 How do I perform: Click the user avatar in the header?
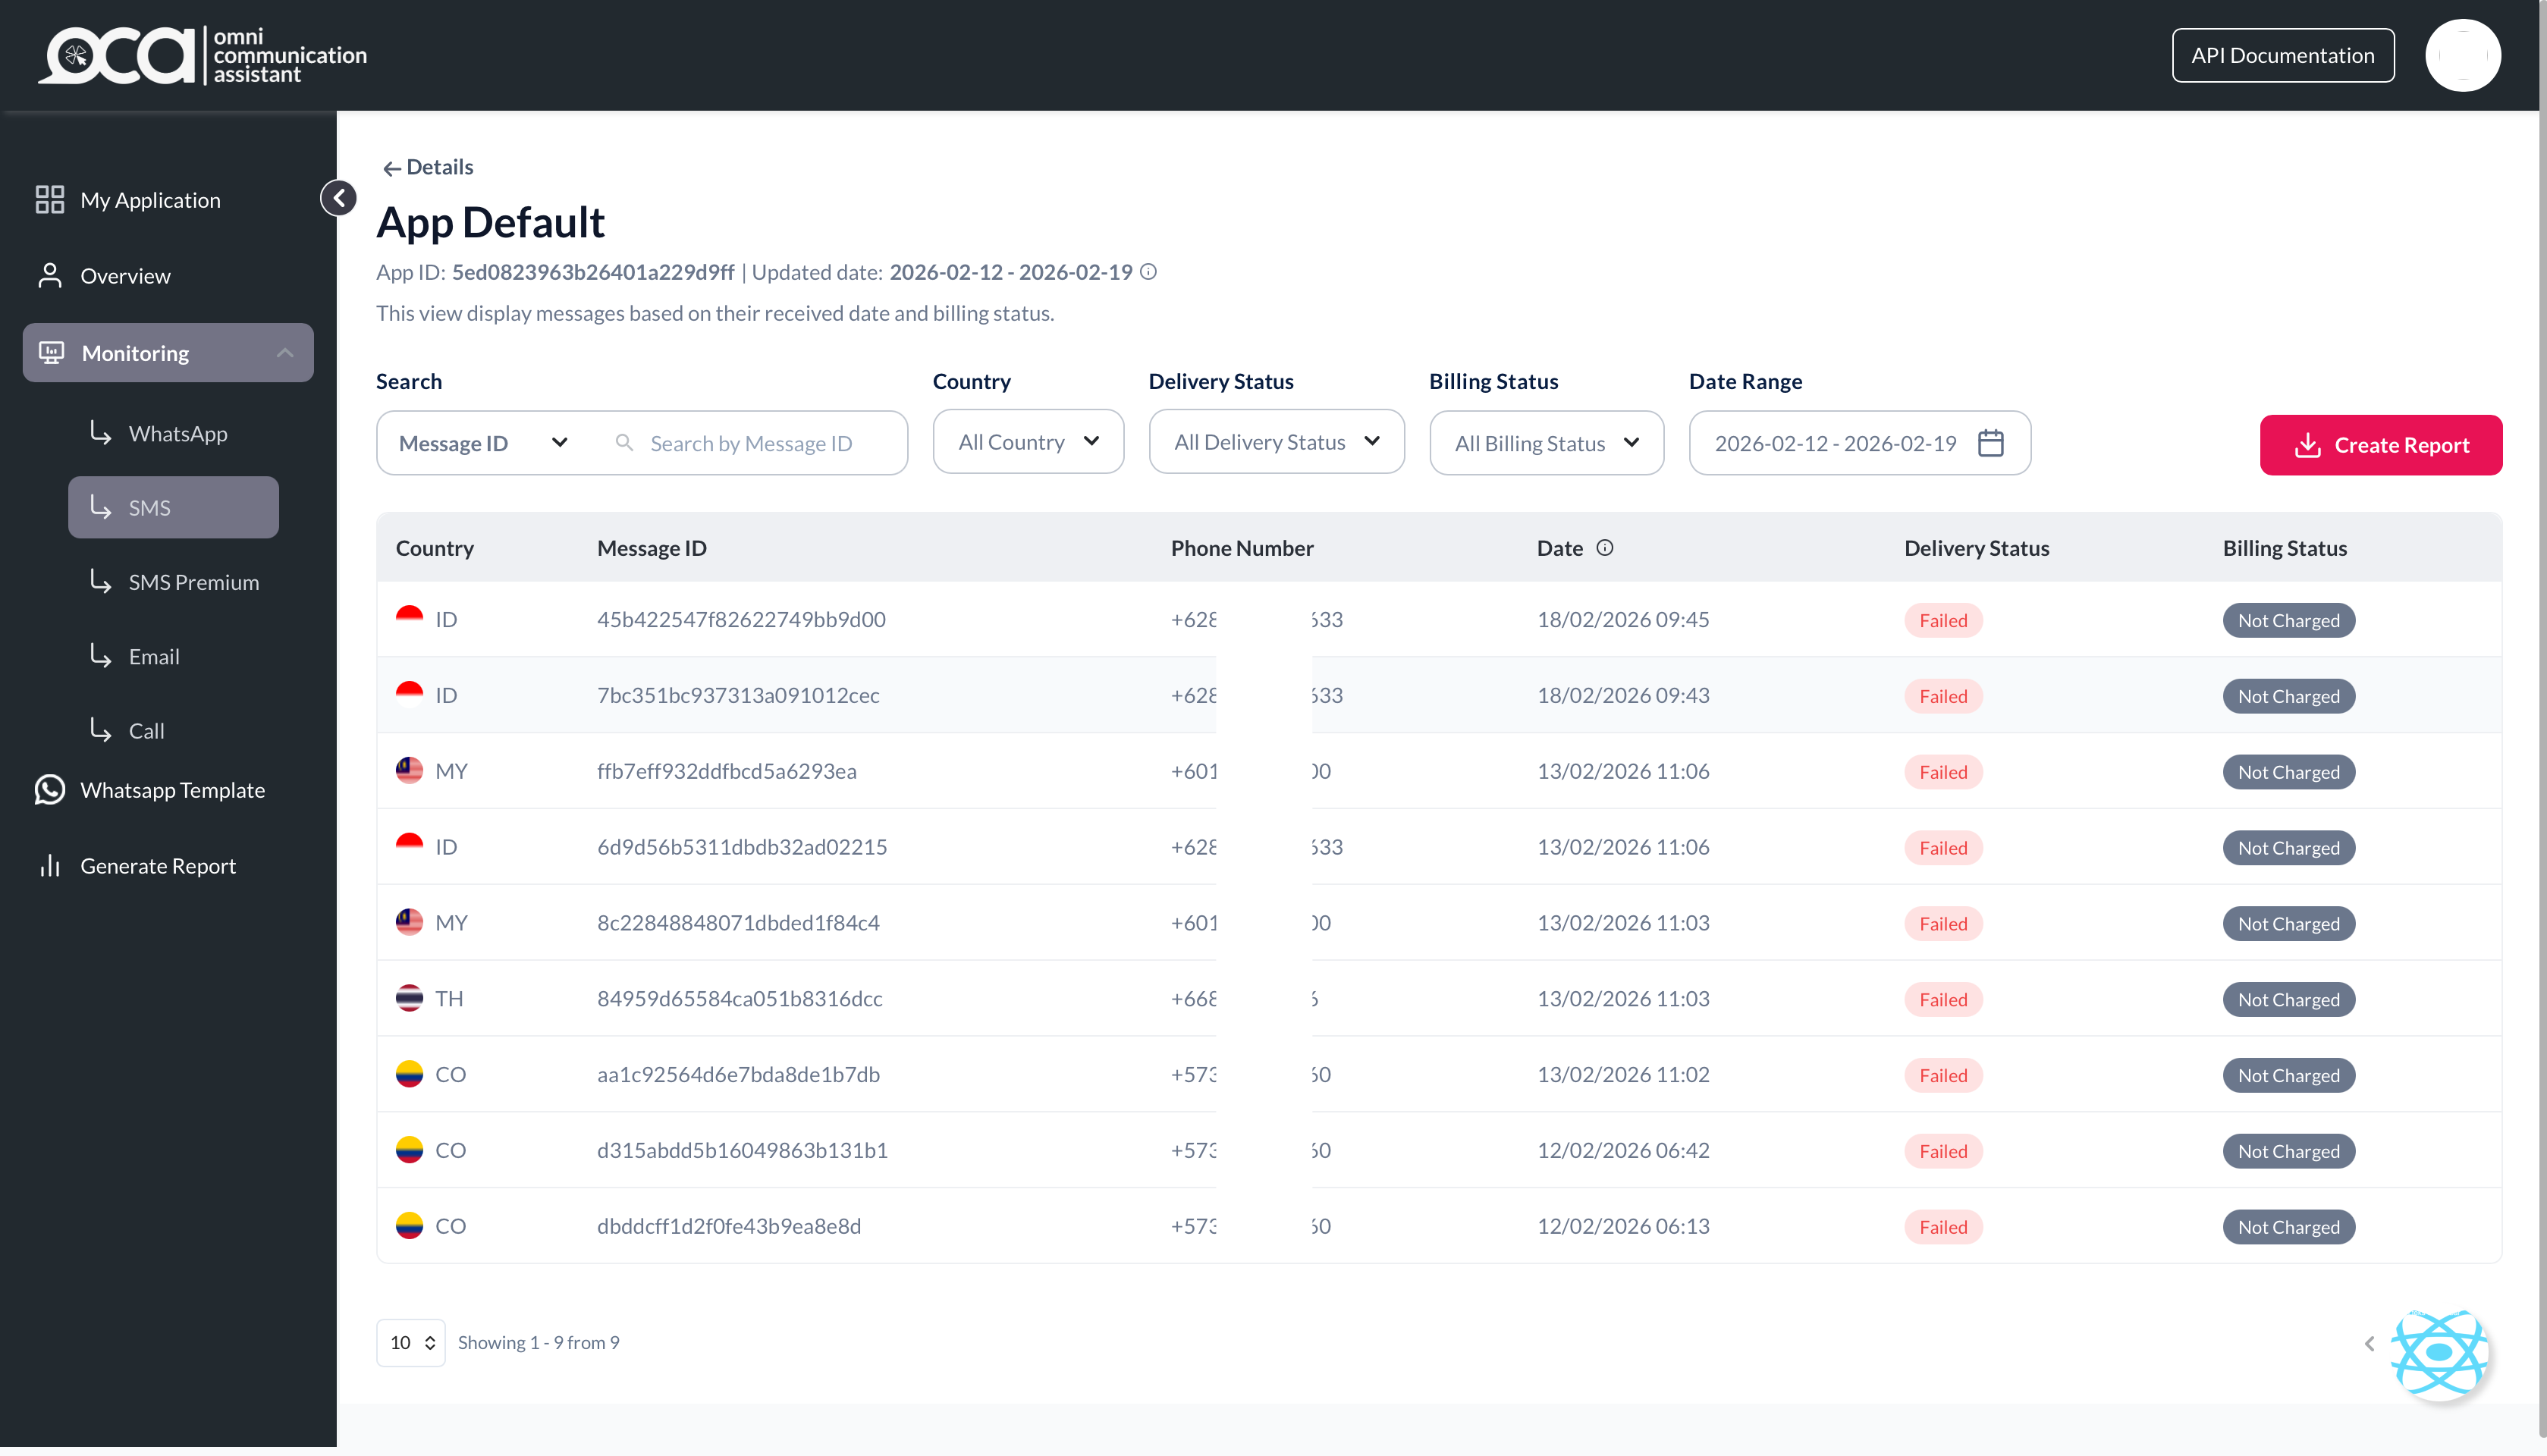coord(2462,55)
